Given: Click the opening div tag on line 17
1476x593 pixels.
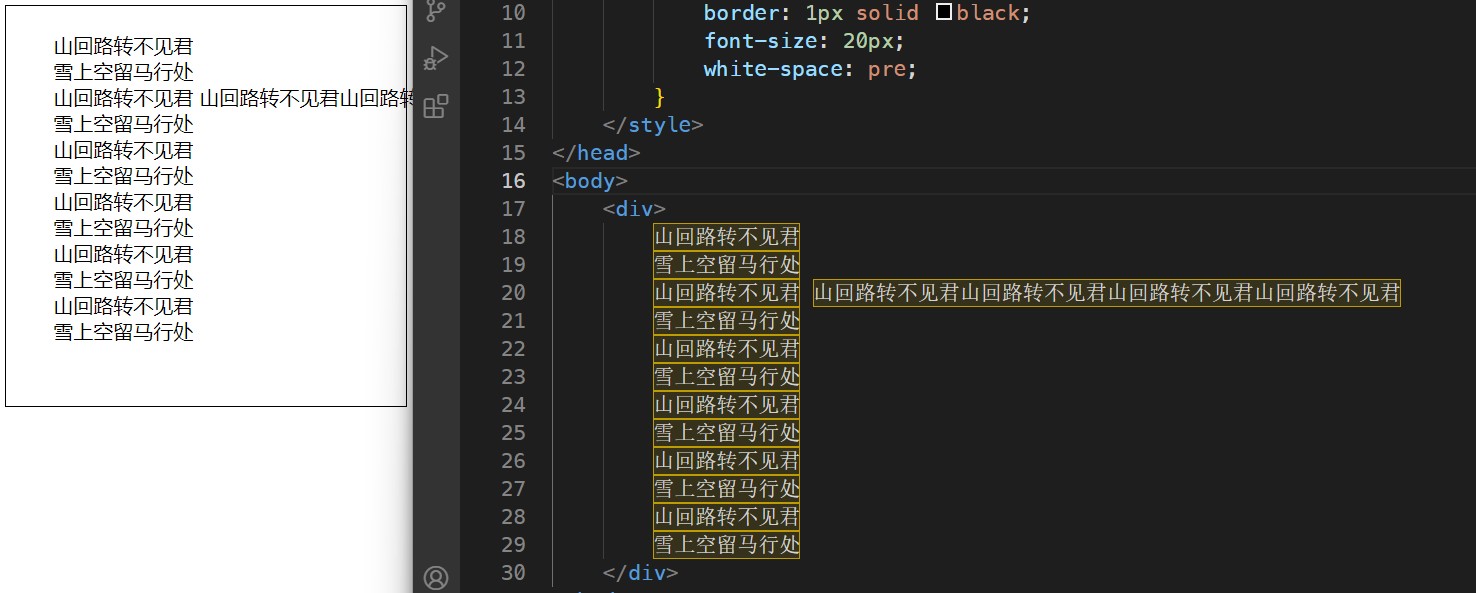Looking at the screenshot, I should coord(634,209).
